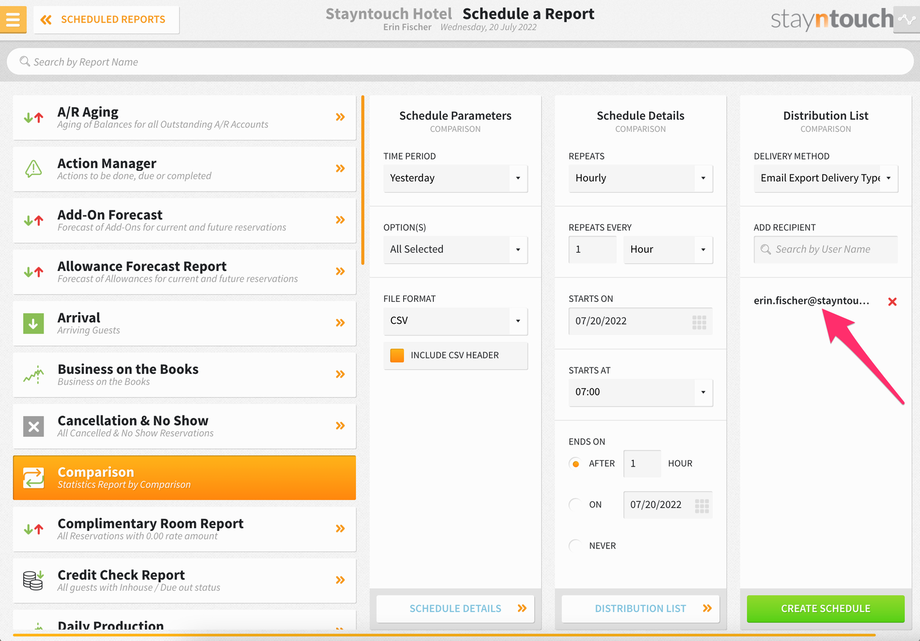Click A/R Aging arrows icon
The height and width of the screenshot is (641, 920).
pyautogui.click(x=33, y=117)
